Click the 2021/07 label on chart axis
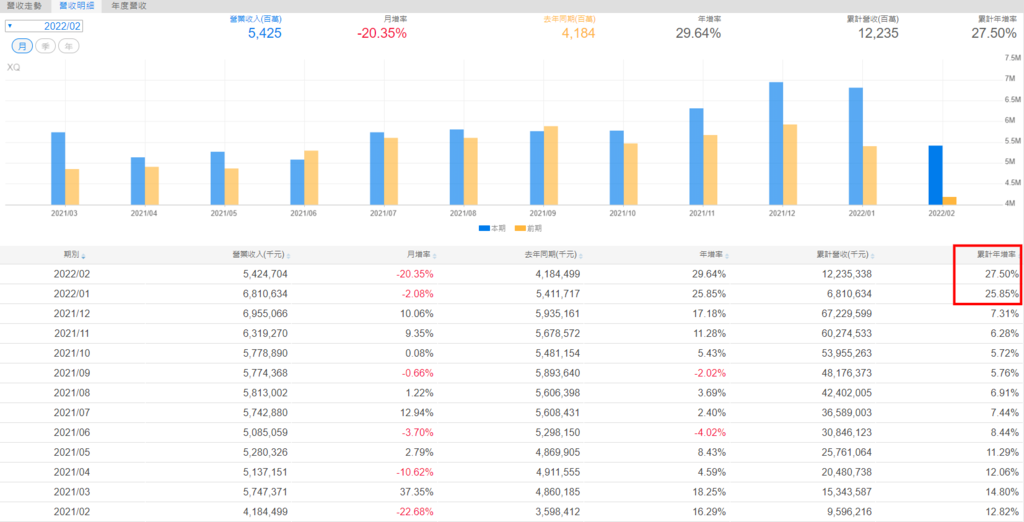Screen dimensions: 1024x522 tap(384, 213)
